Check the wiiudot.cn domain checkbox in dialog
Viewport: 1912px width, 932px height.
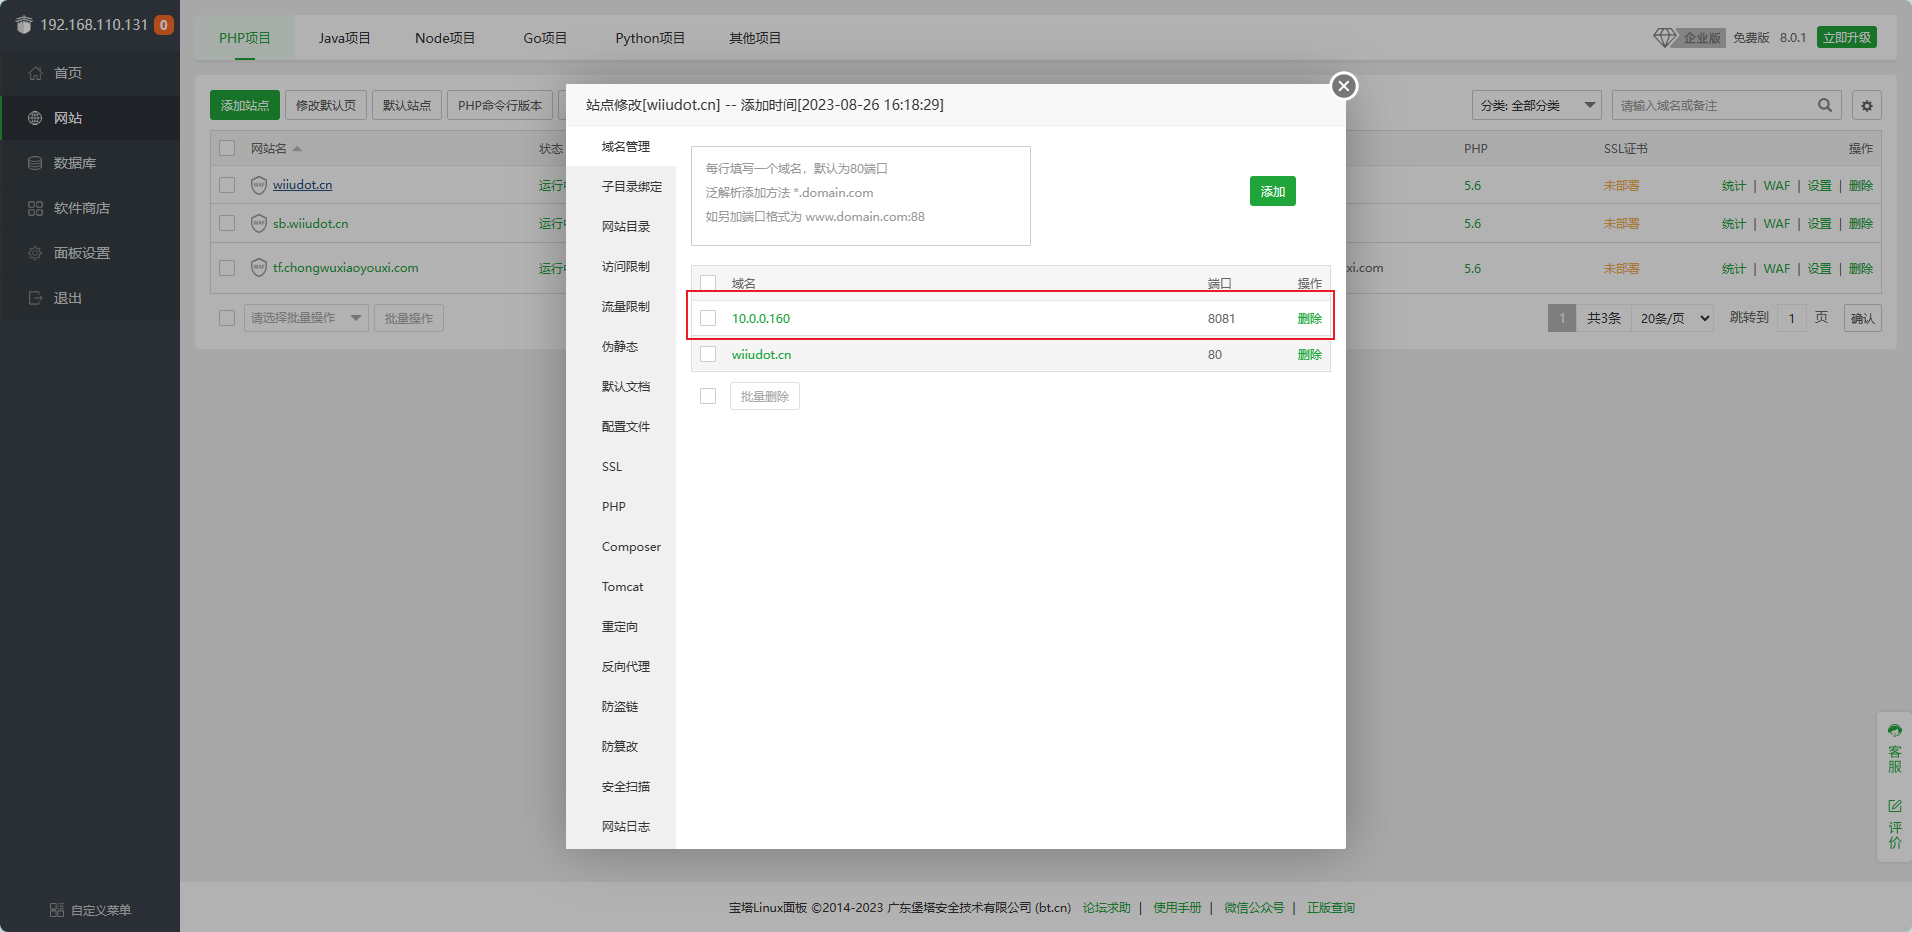708,354
